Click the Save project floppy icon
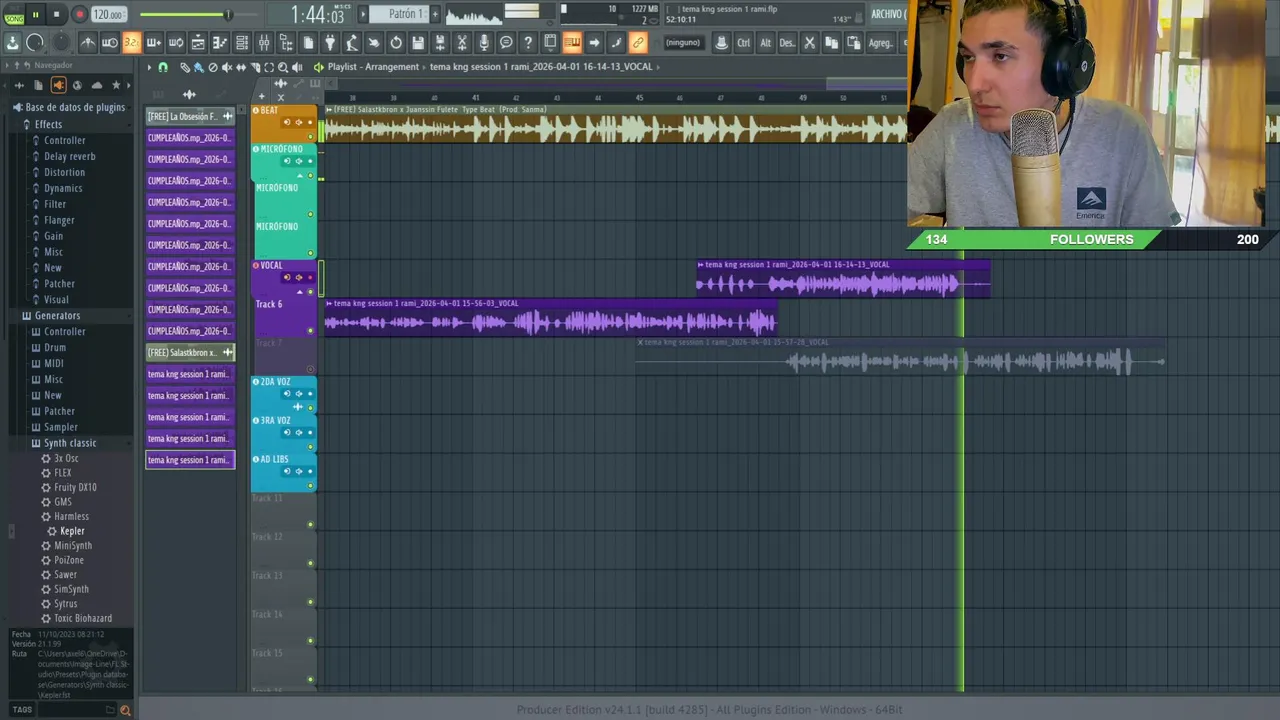Image resolution: width=1280 pixels, height=720 pixels. point(418,43)
